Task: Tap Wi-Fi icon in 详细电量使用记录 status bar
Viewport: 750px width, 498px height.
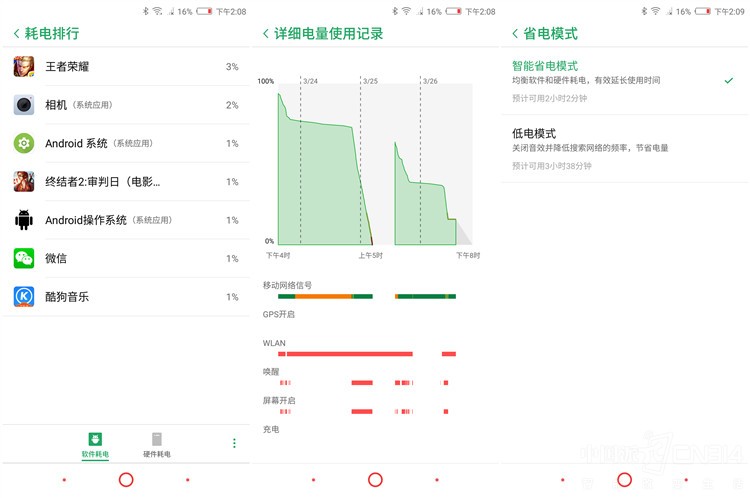Action: pos(406,11)
